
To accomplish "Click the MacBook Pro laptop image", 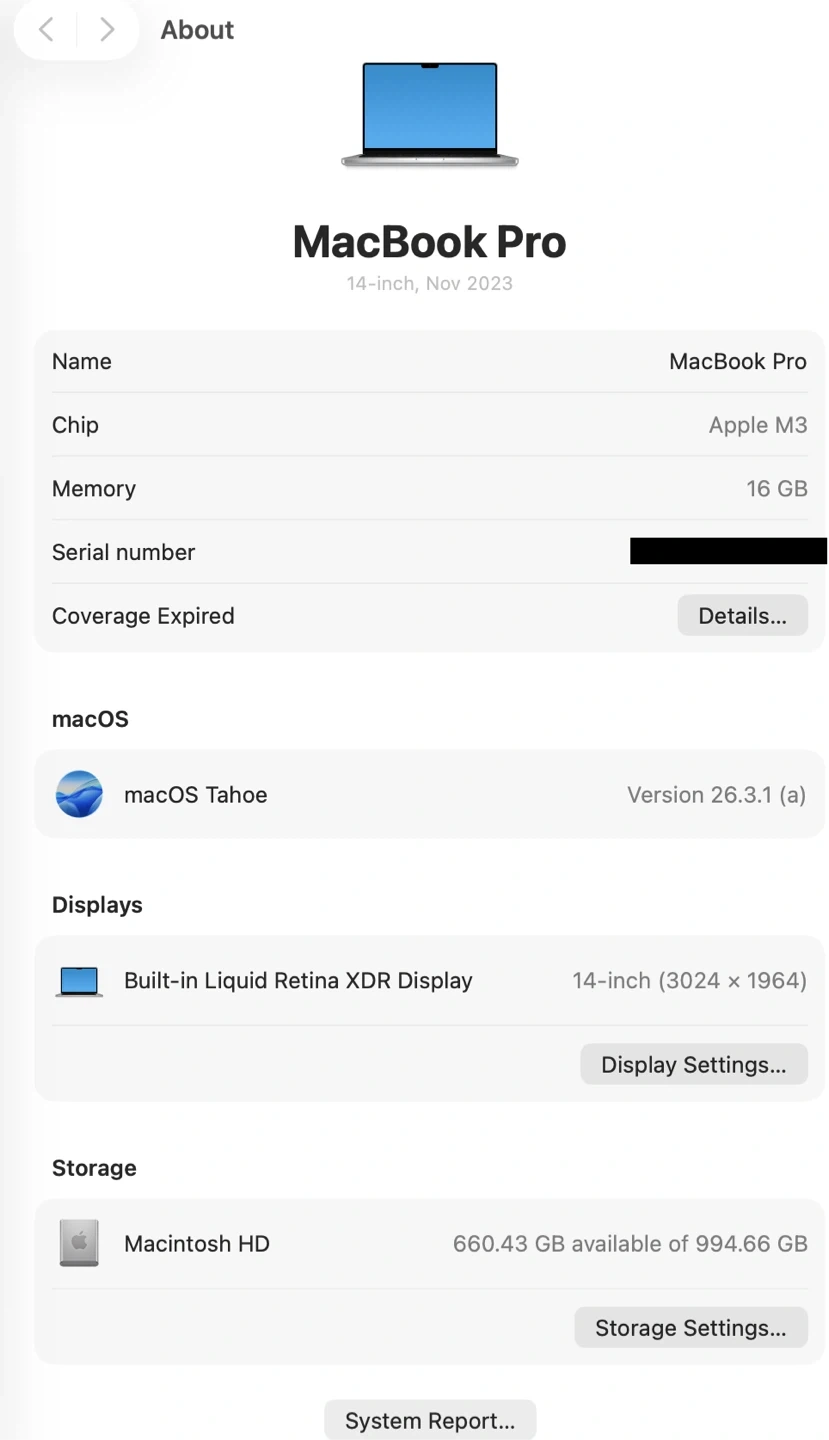I will (429, 115).
